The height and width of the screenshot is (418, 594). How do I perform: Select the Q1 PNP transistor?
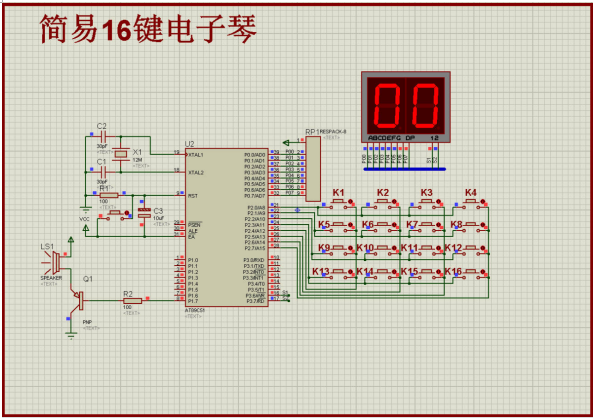point(78,300)
